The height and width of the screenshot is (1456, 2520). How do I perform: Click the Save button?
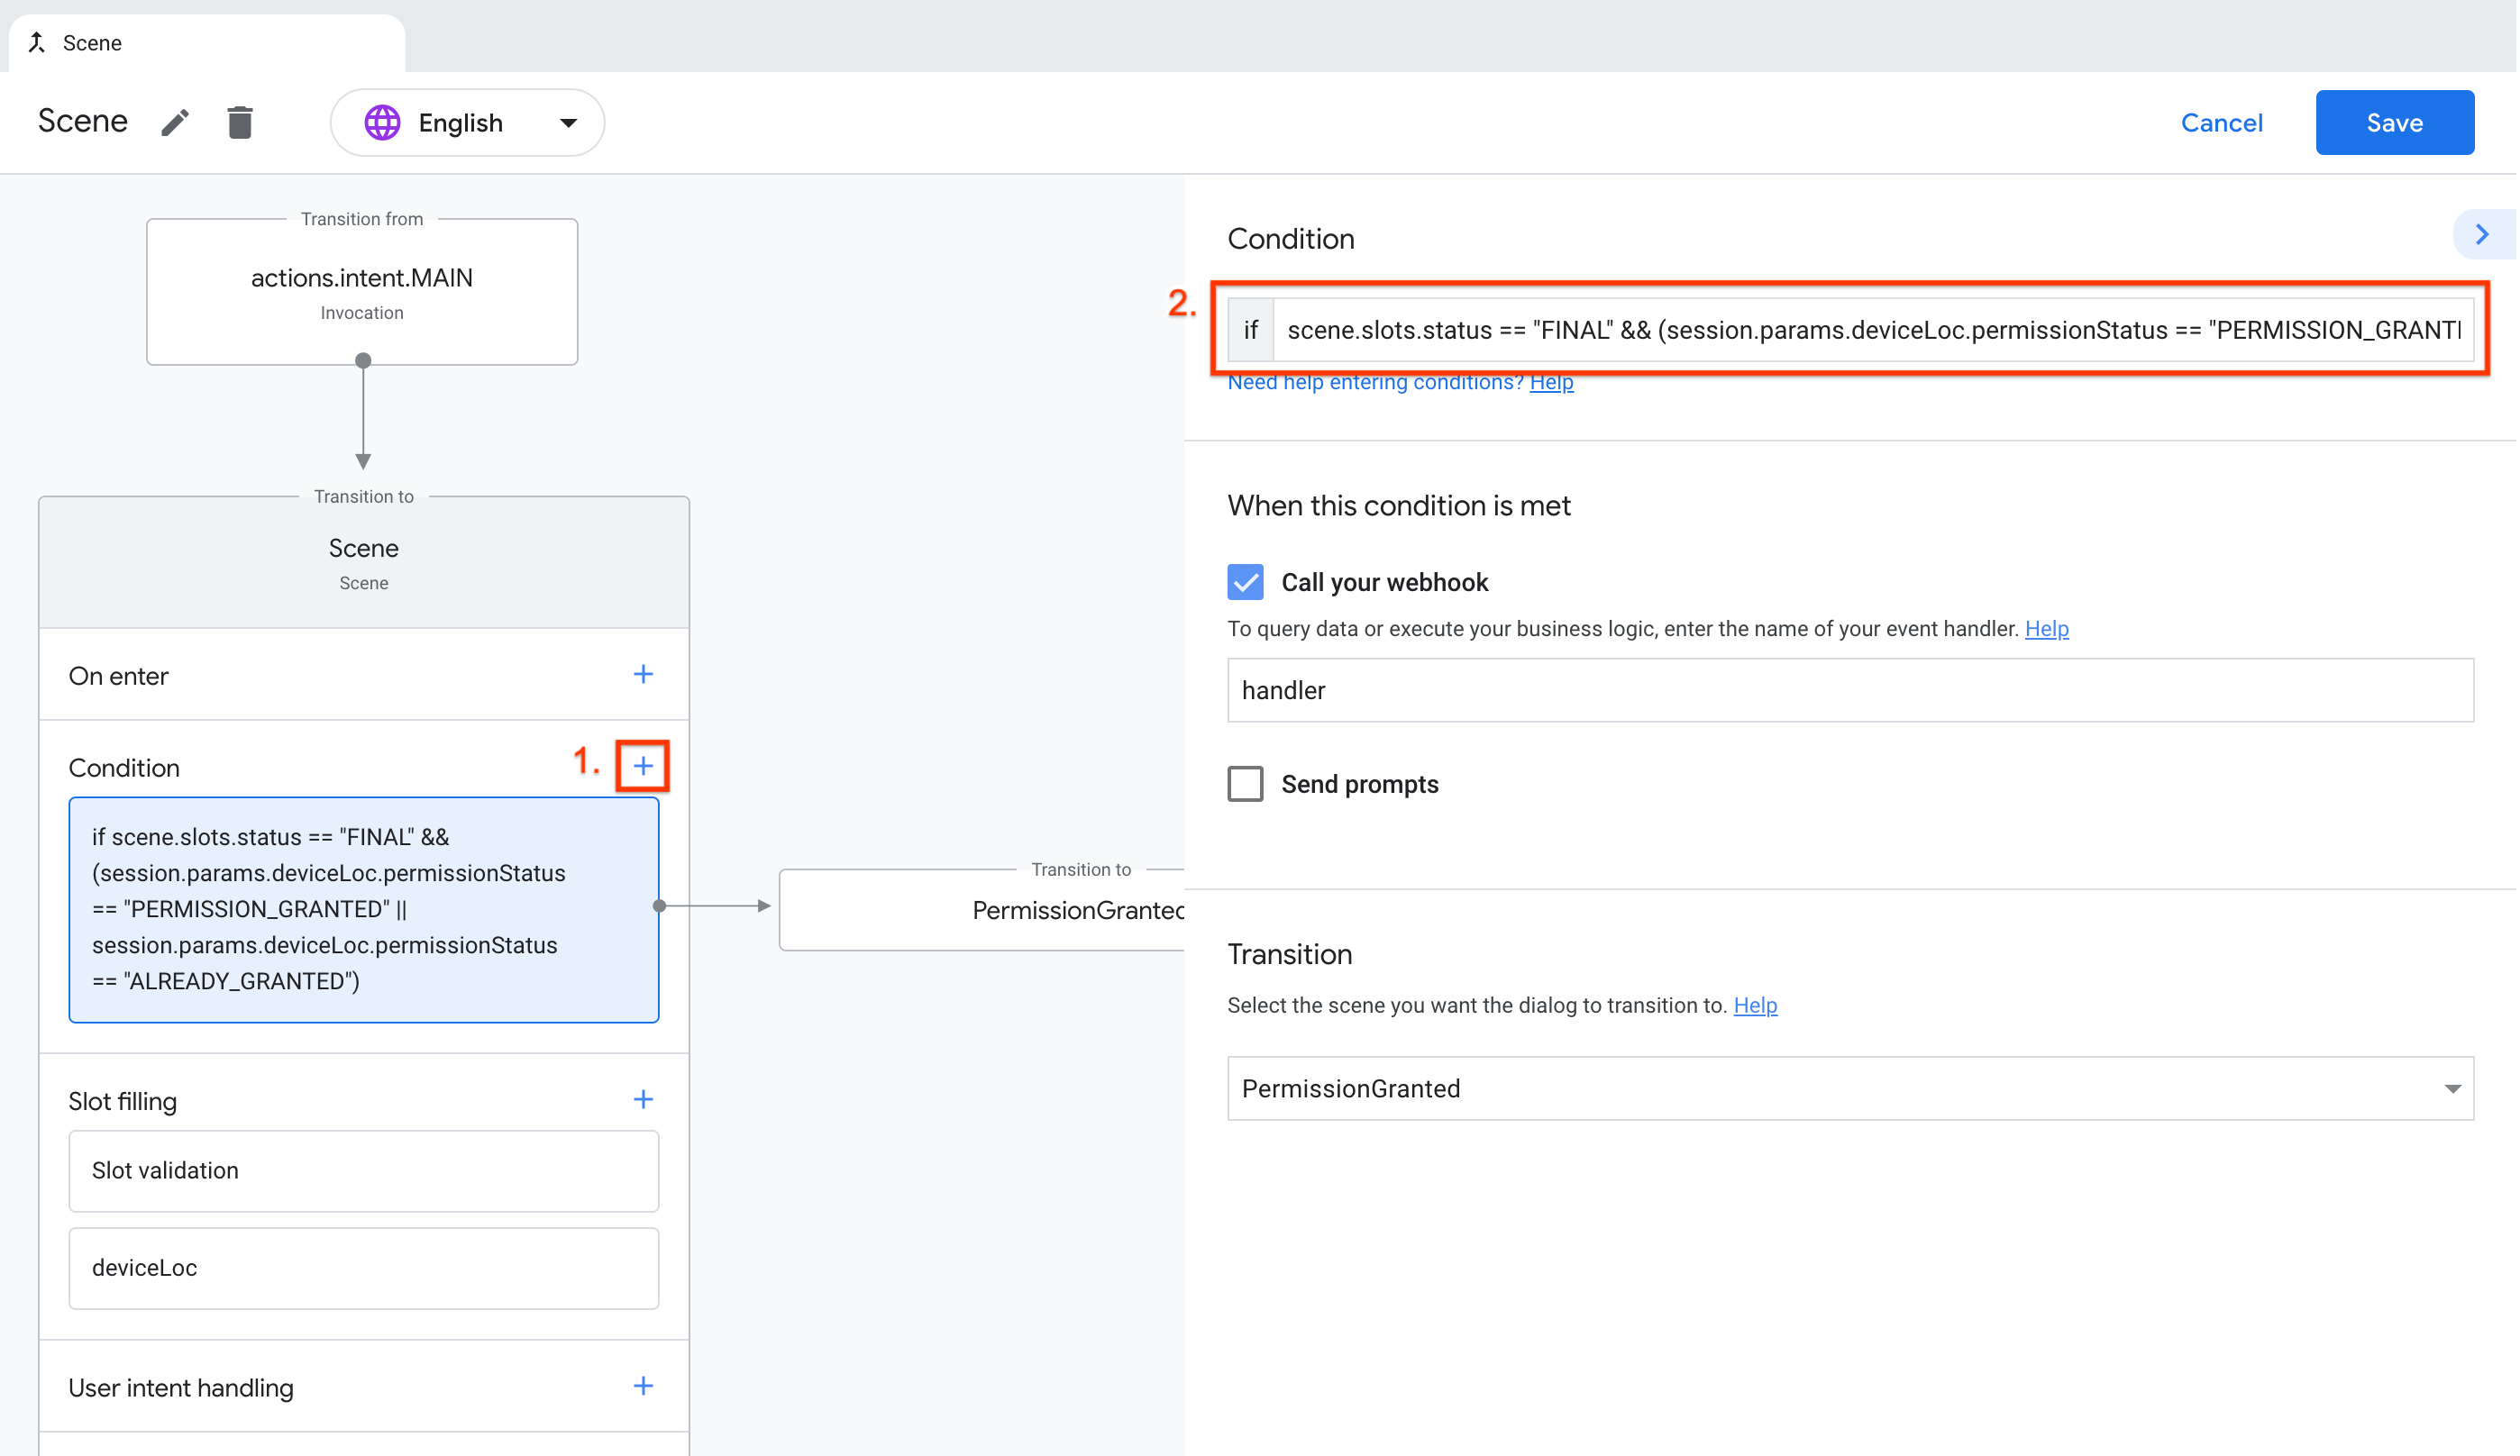pos(2394,122)
